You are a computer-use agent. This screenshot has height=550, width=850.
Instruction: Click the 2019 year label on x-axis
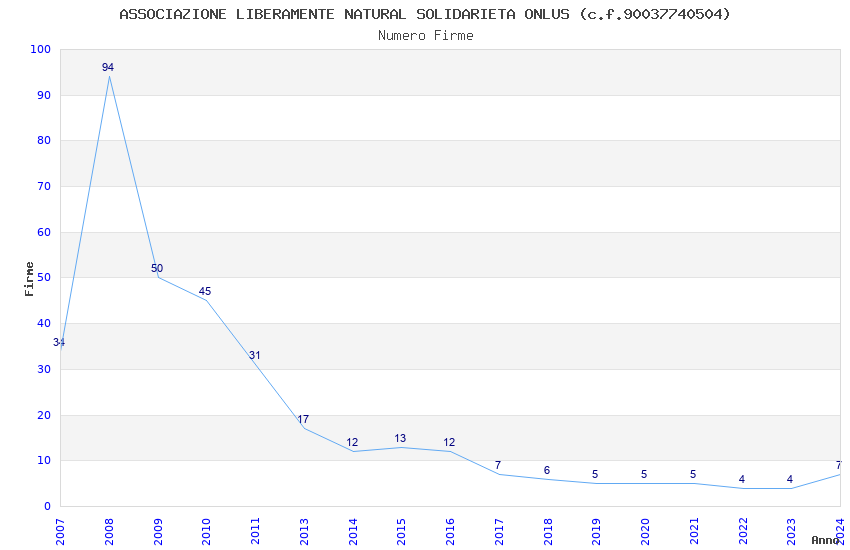pyautogui.click(x=596, y=531)
